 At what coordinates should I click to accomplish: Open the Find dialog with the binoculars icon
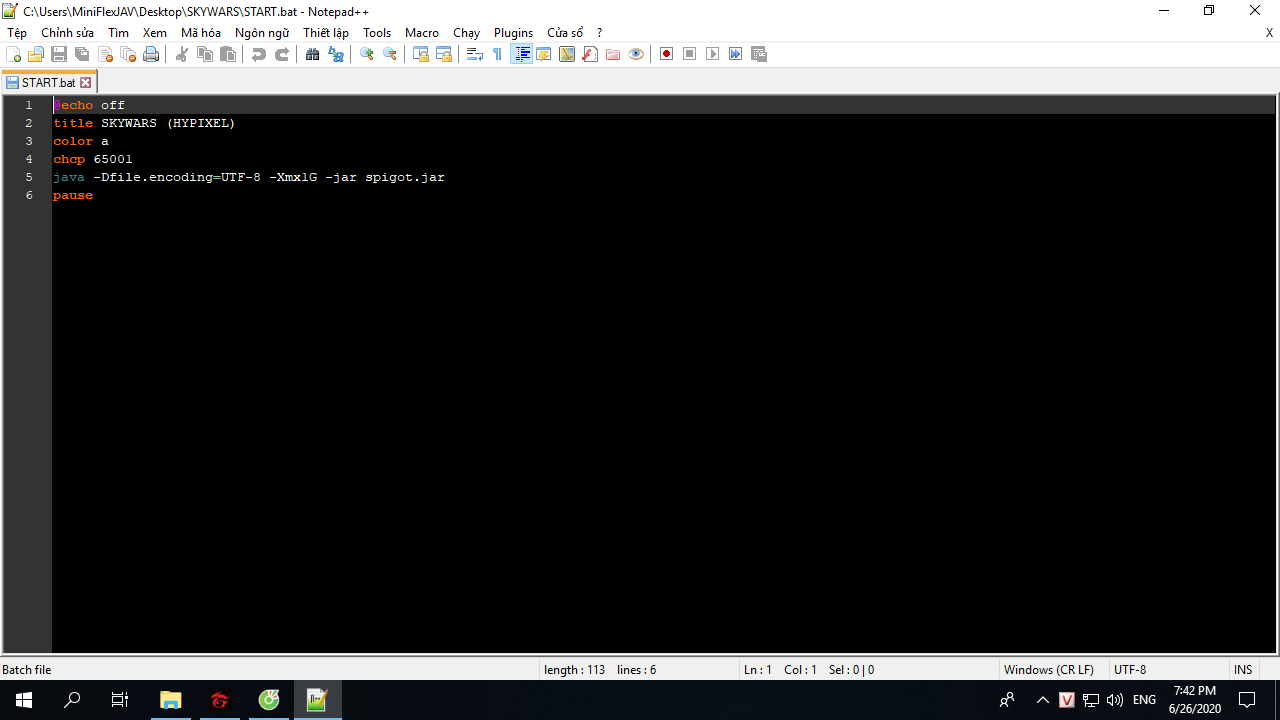313,54
